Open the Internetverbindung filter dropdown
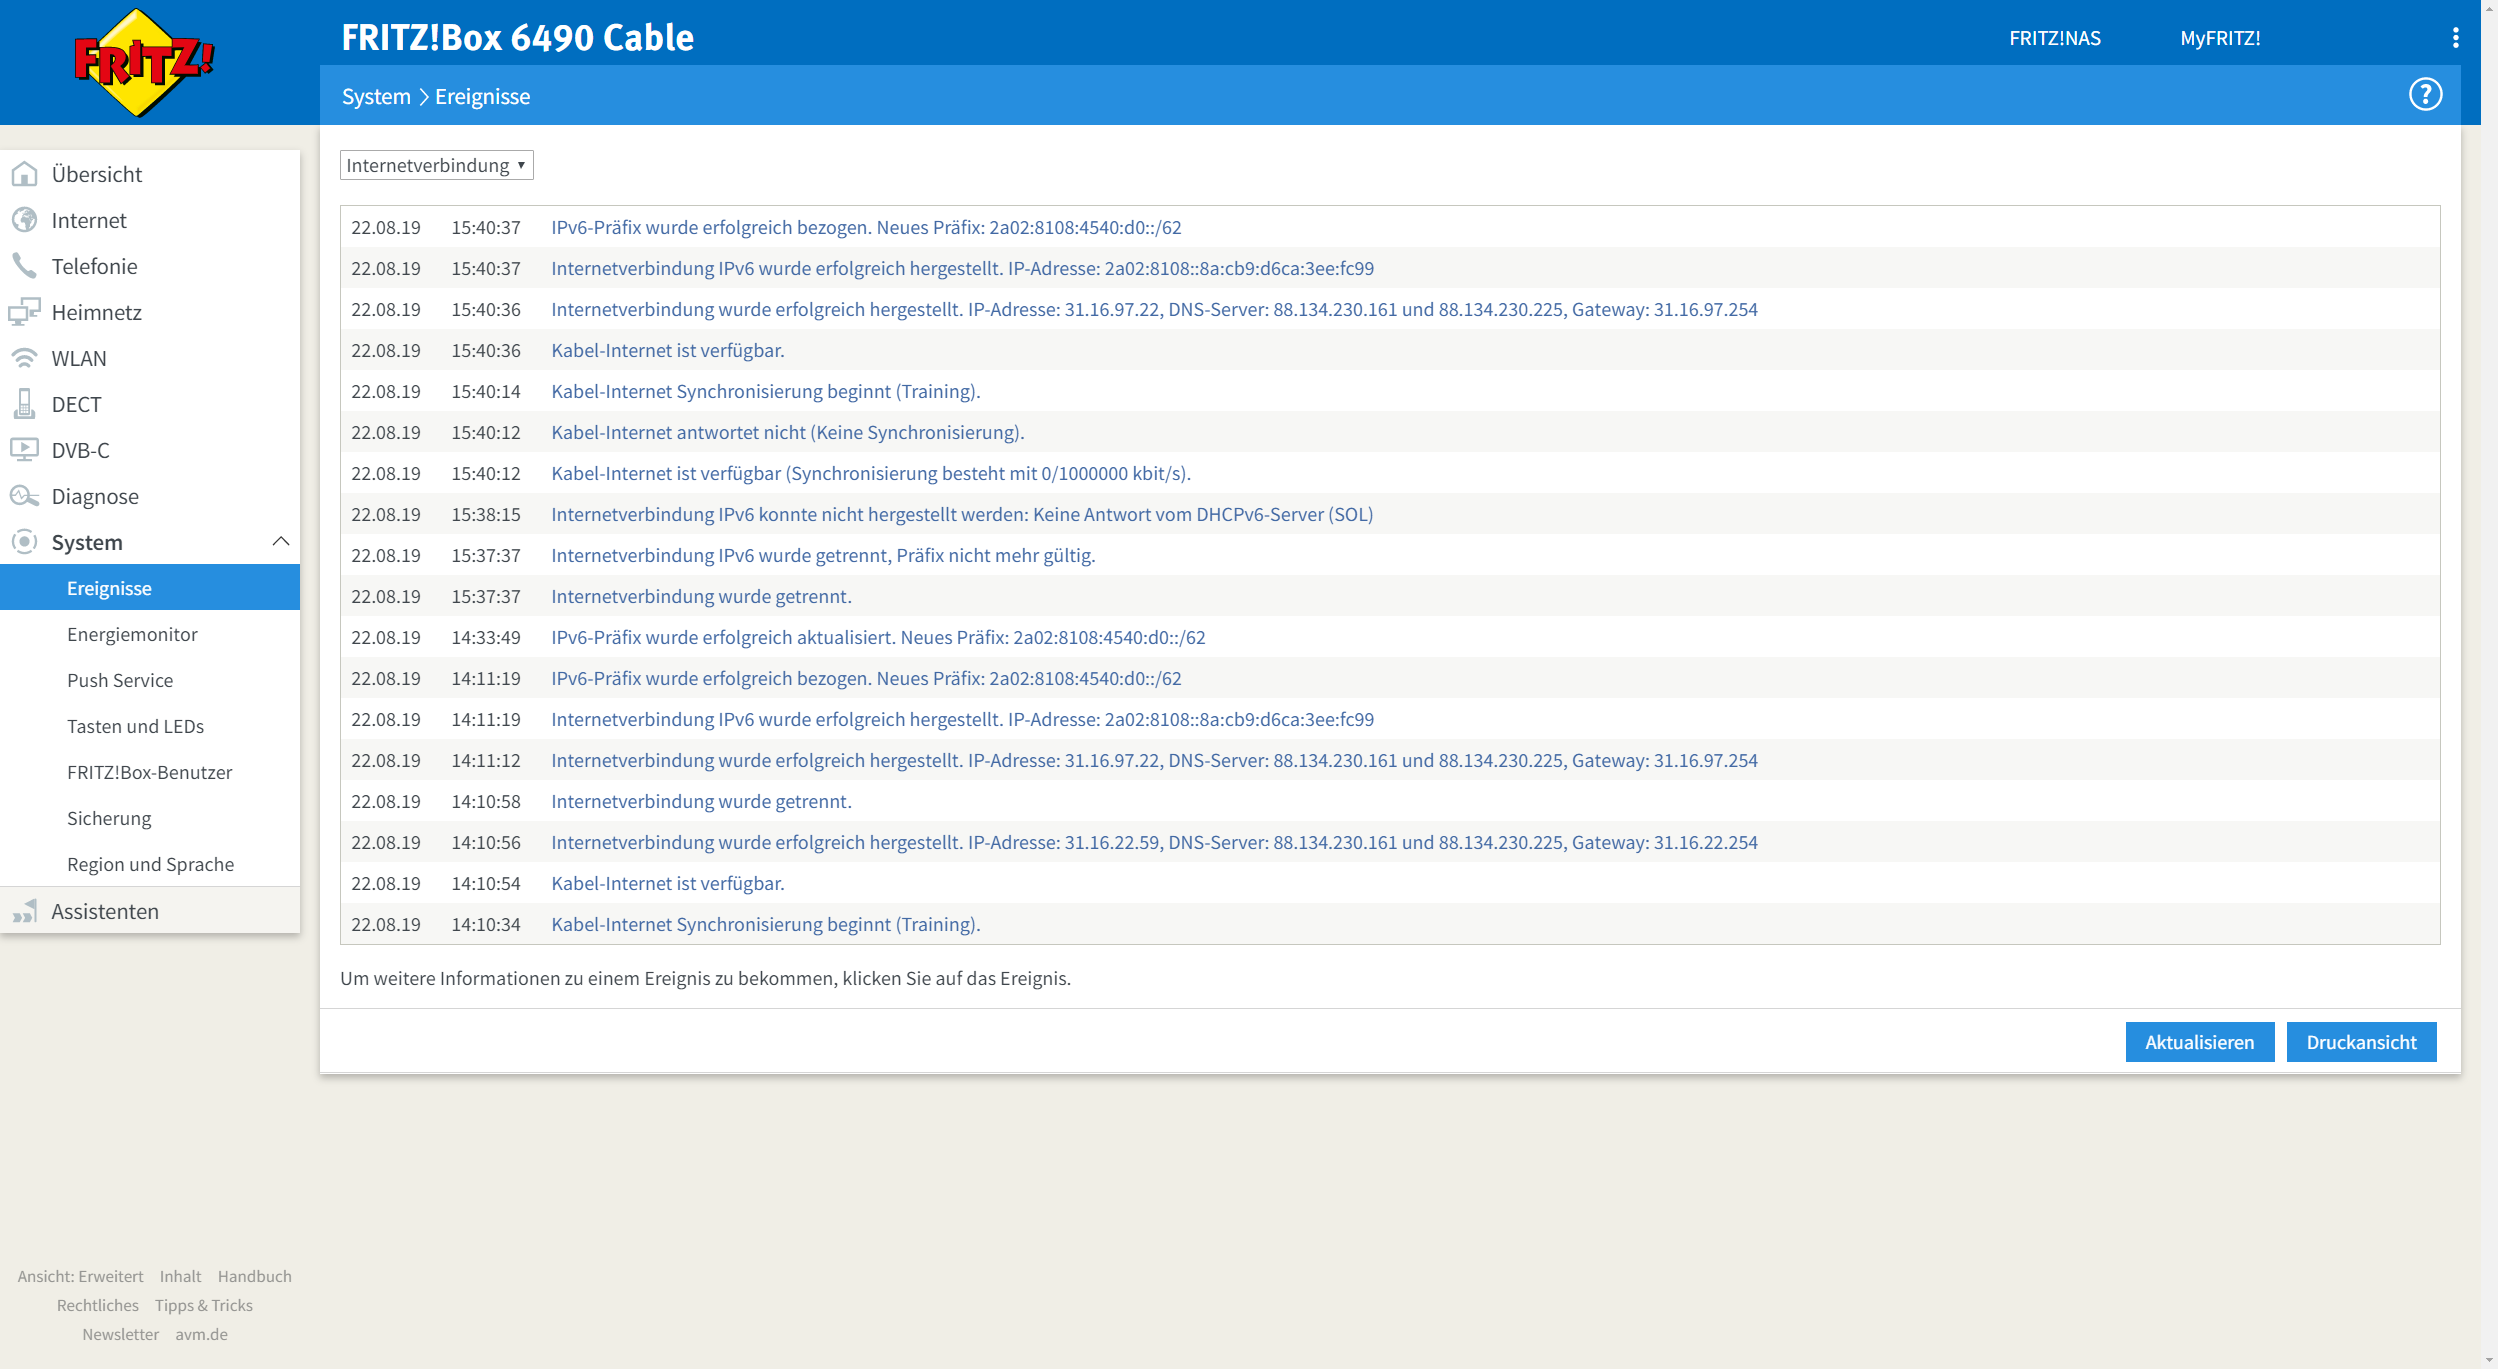The width and height of the screenshot is (2498, 1369). point(436,165)
